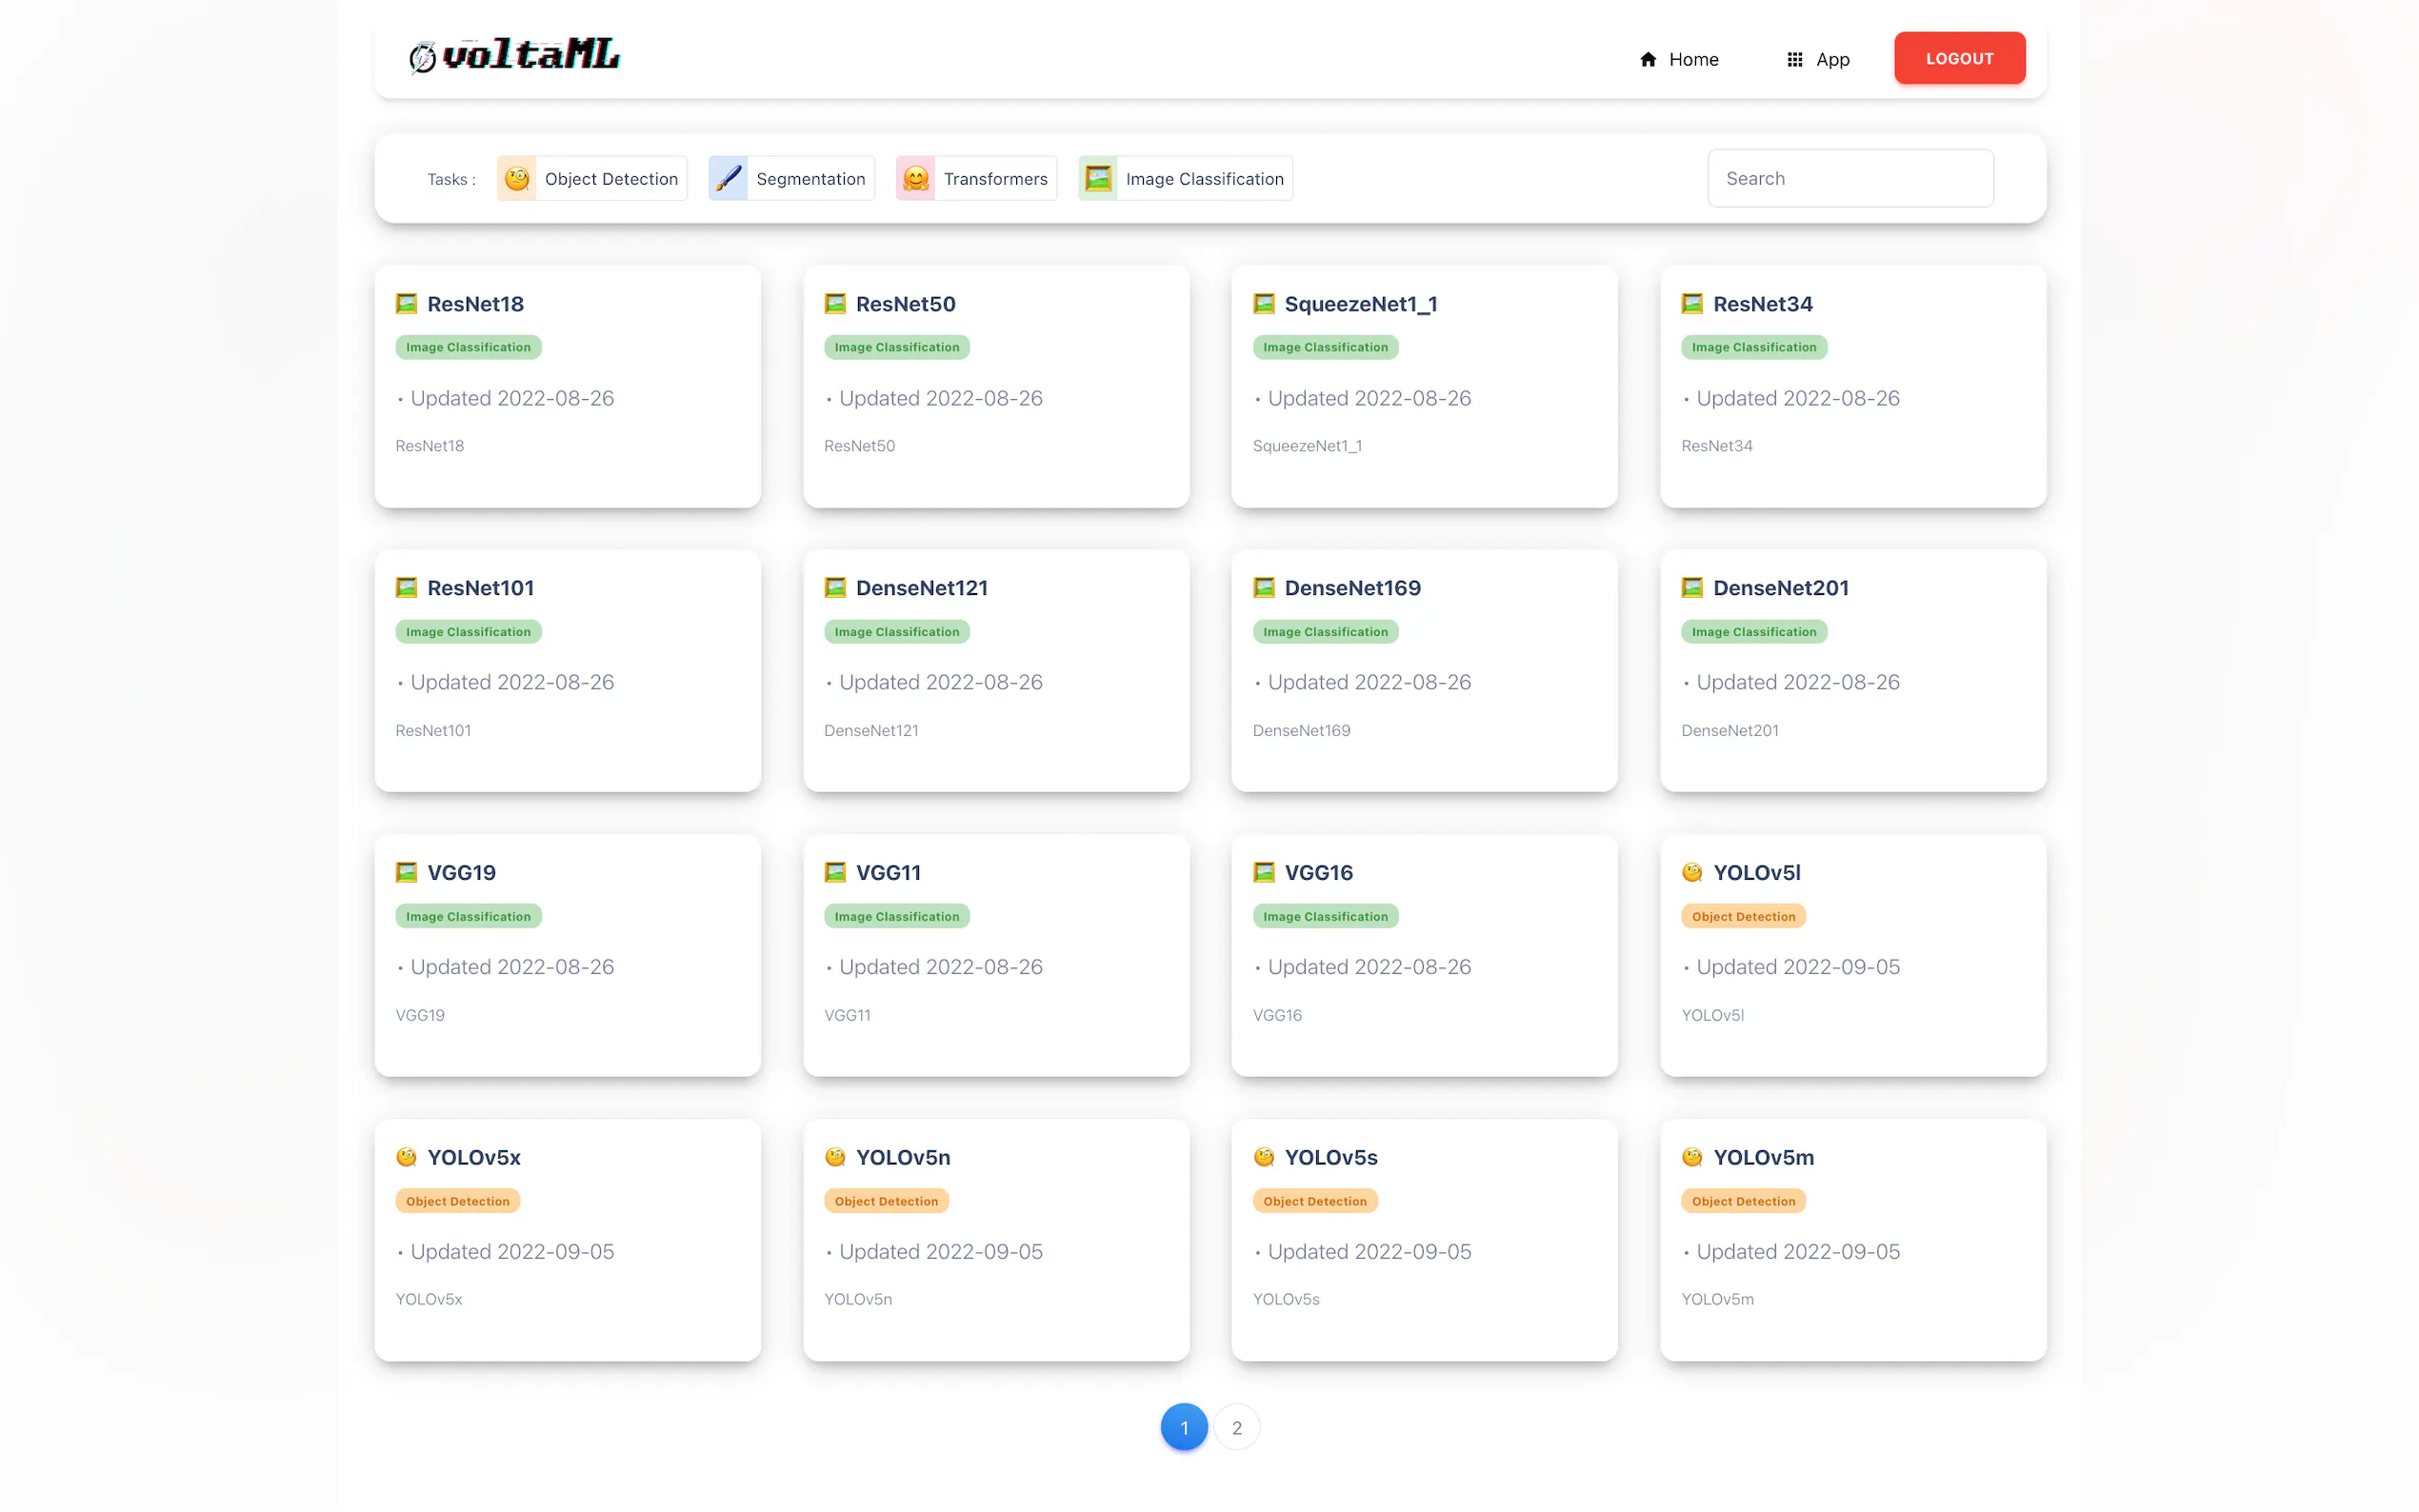Select page 1 in pagination
The image size is (2419, 1512).
click(x=1183, y=1427)
